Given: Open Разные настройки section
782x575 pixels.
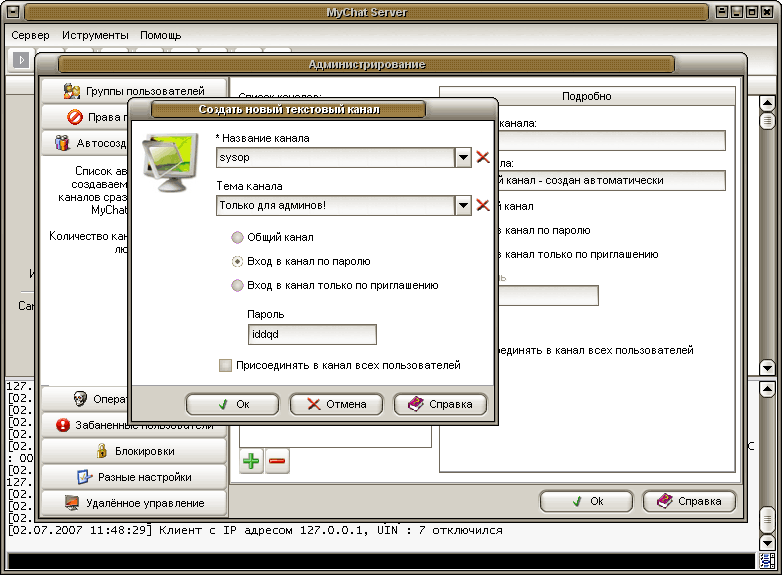Looking at the screenshot, I should click(x=134, y=477).
